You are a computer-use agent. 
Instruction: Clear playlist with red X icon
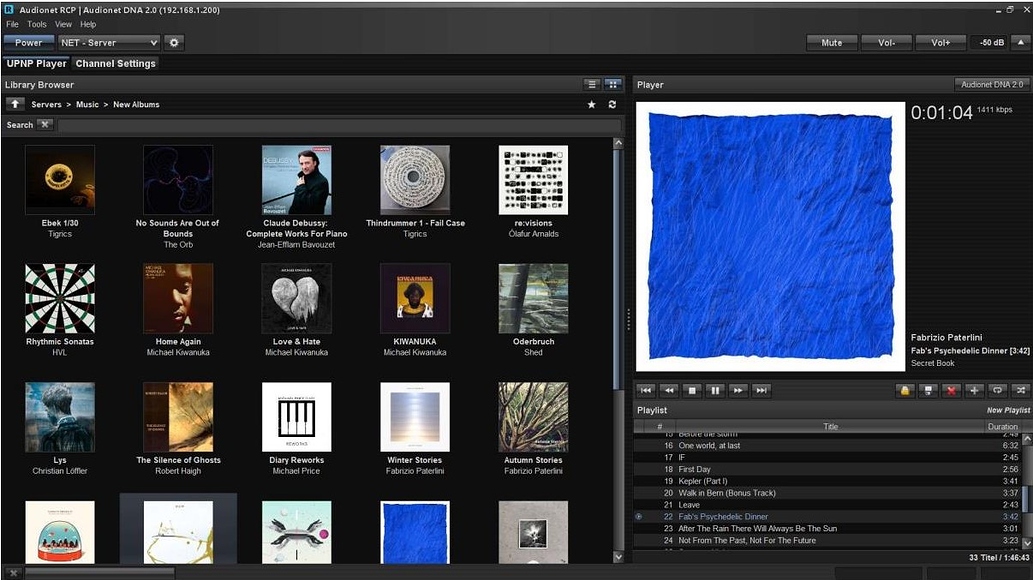click(x=951, y=391)
